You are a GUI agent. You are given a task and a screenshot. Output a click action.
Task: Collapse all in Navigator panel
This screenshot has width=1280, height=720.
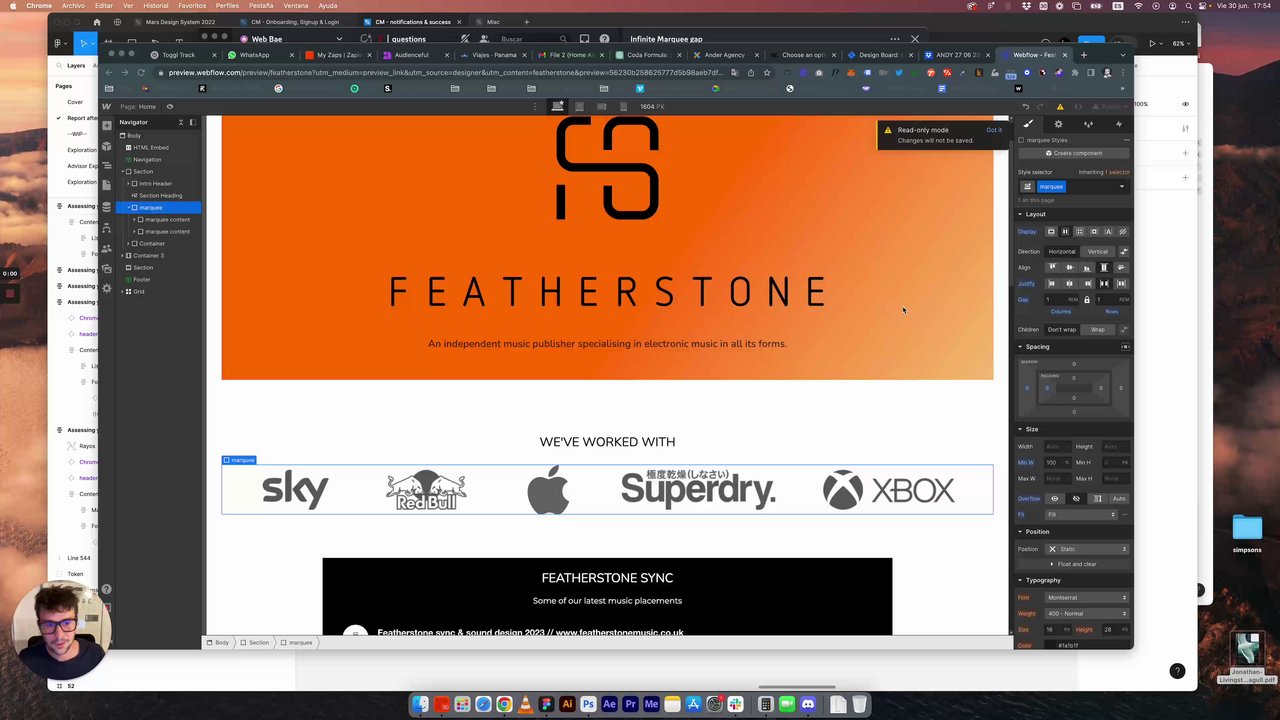pos(181,122)
